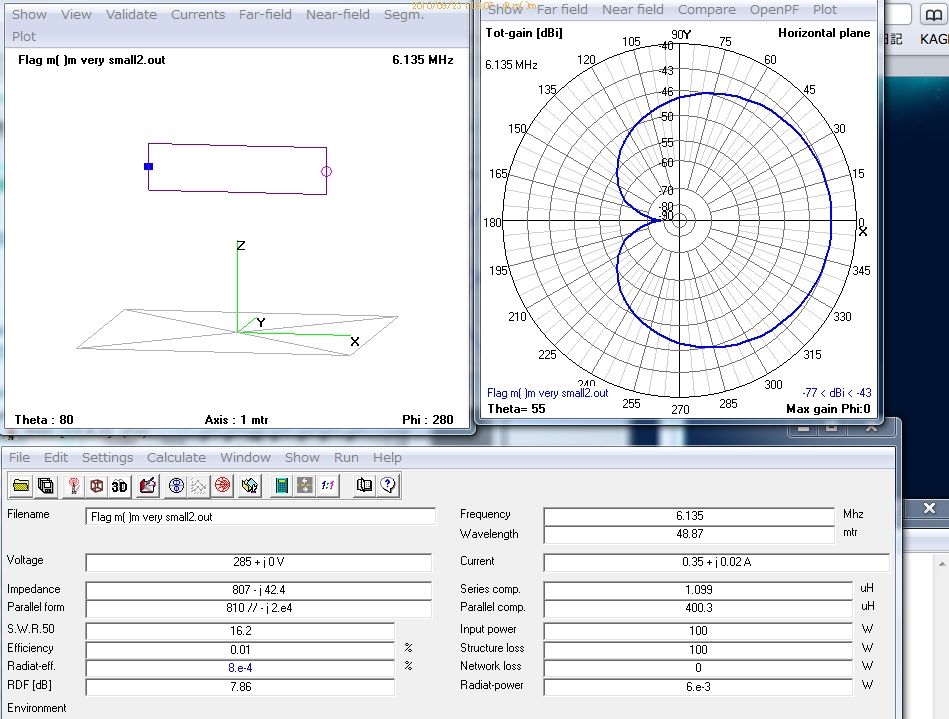Click the Input power field showing 100
This screenshot has height=719, width=949.
tap(698, 631)
